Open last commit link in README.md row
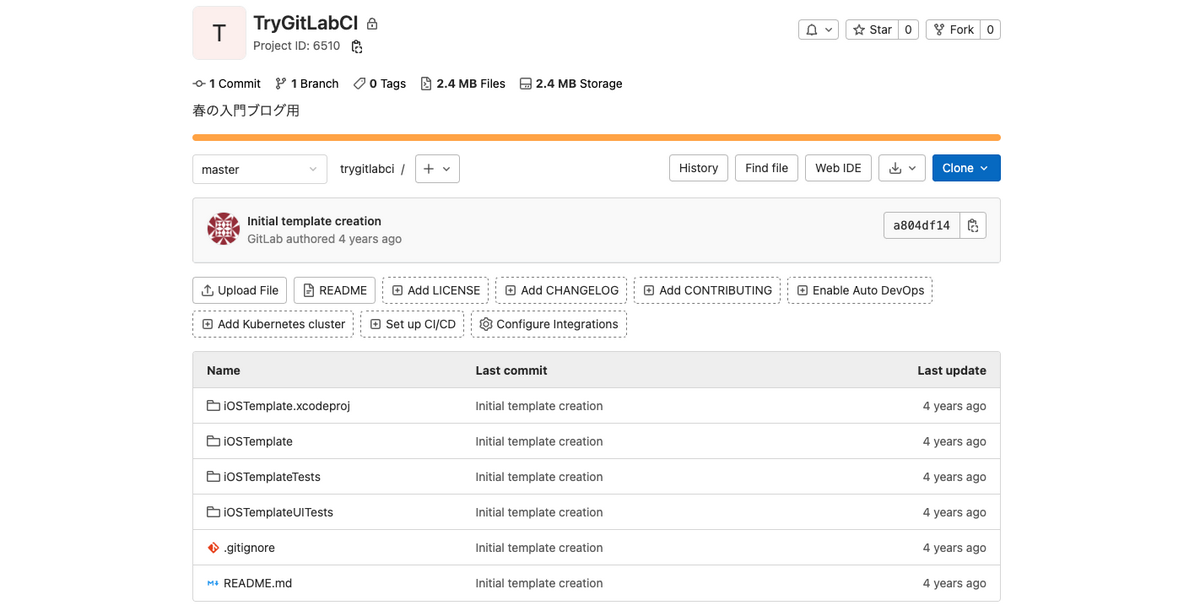Screen dimensions: 1200x611 click(x=539, y=583)
